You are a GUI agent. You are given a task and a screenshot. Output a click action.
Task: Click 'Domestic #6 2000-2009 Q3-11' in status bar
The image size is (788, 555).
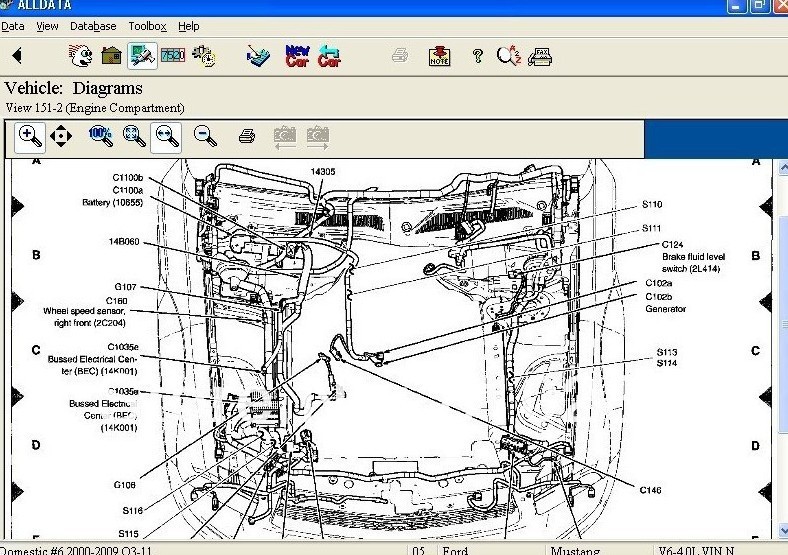[x=76, y=550]
